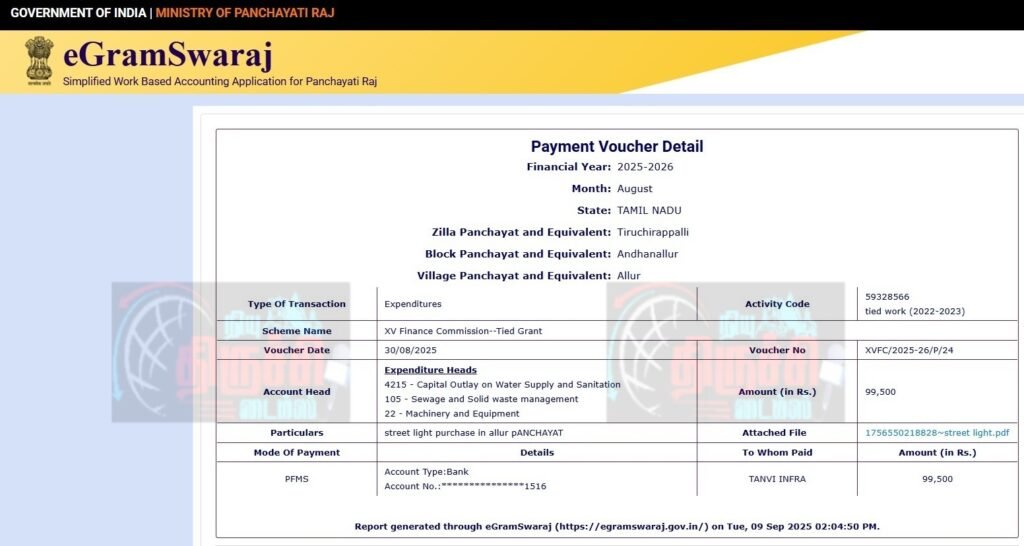This screenshot has width=1024, height=546.
Task: Click the eGramSwaraj logo title
Action: (167, 54)
